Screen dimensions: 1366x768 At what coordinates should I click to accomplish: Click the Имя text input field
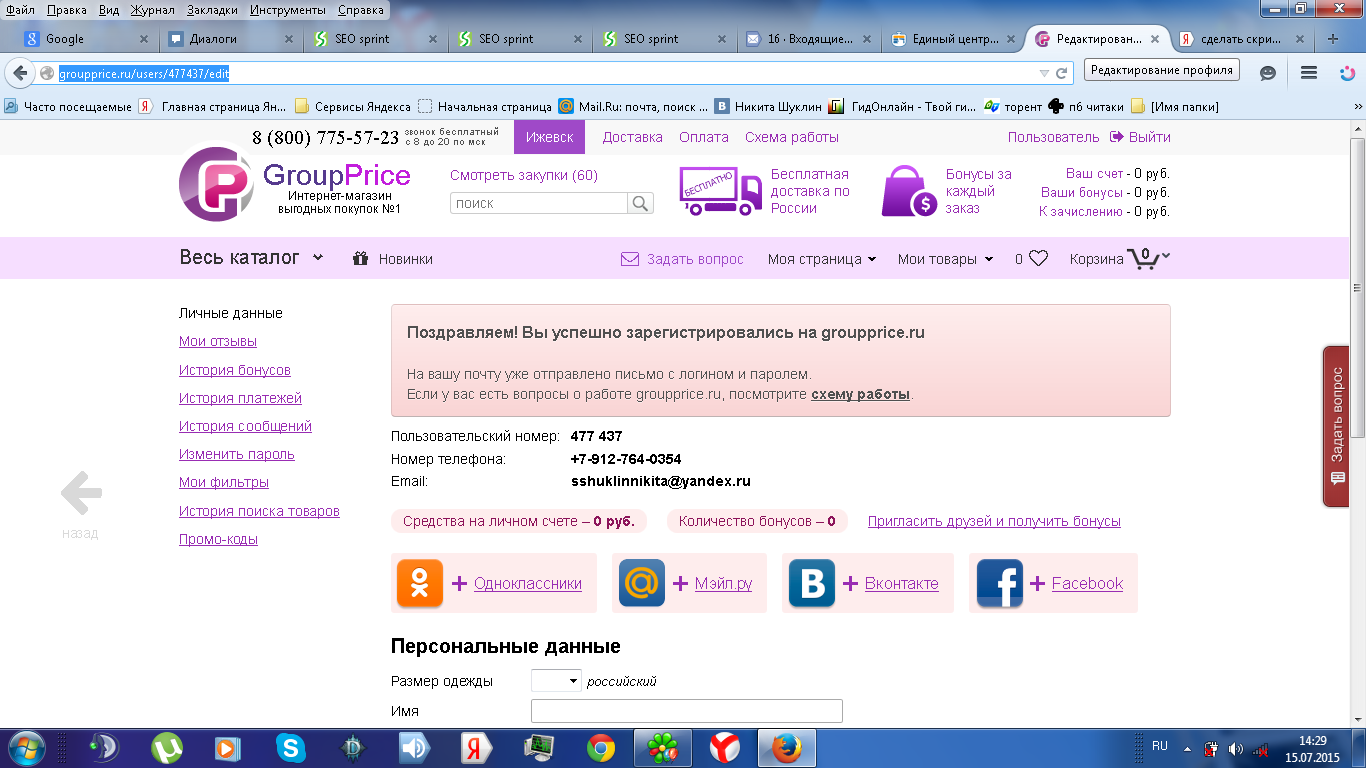[x=687, y=711]
